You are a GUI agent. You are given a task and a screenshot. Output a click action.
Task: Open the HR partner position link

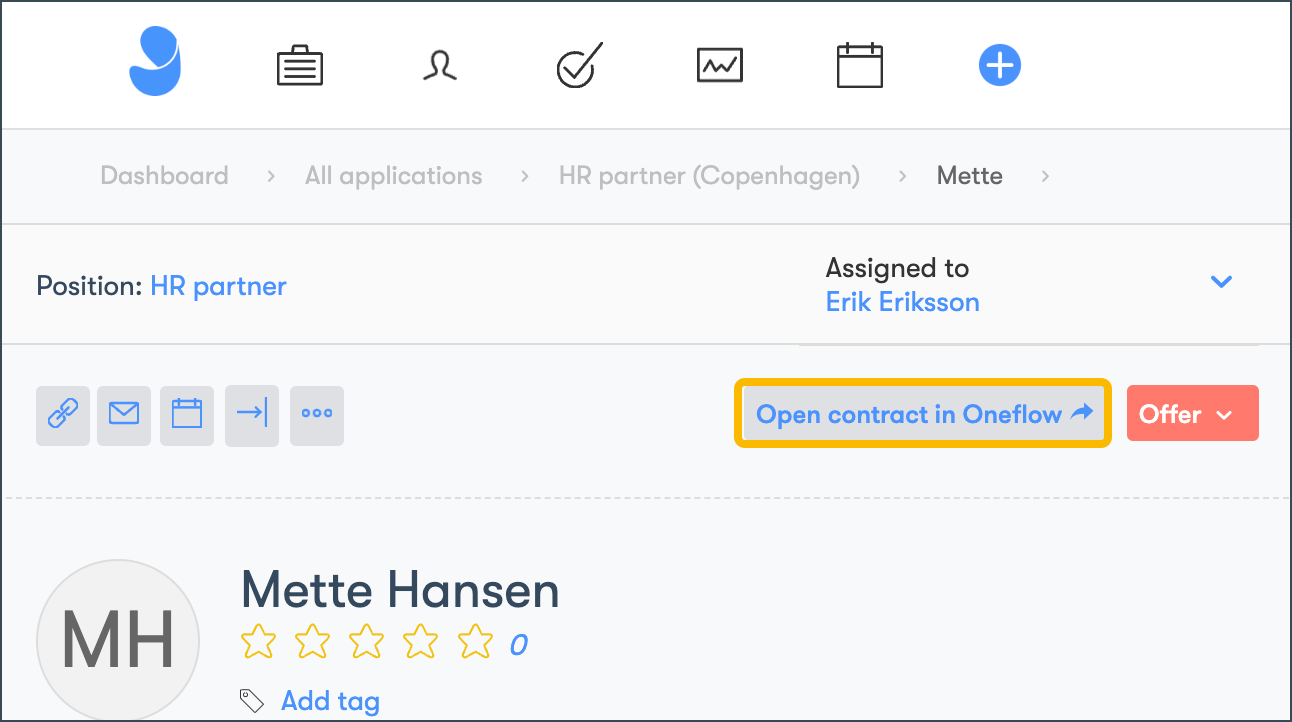[x=218, y=286]
